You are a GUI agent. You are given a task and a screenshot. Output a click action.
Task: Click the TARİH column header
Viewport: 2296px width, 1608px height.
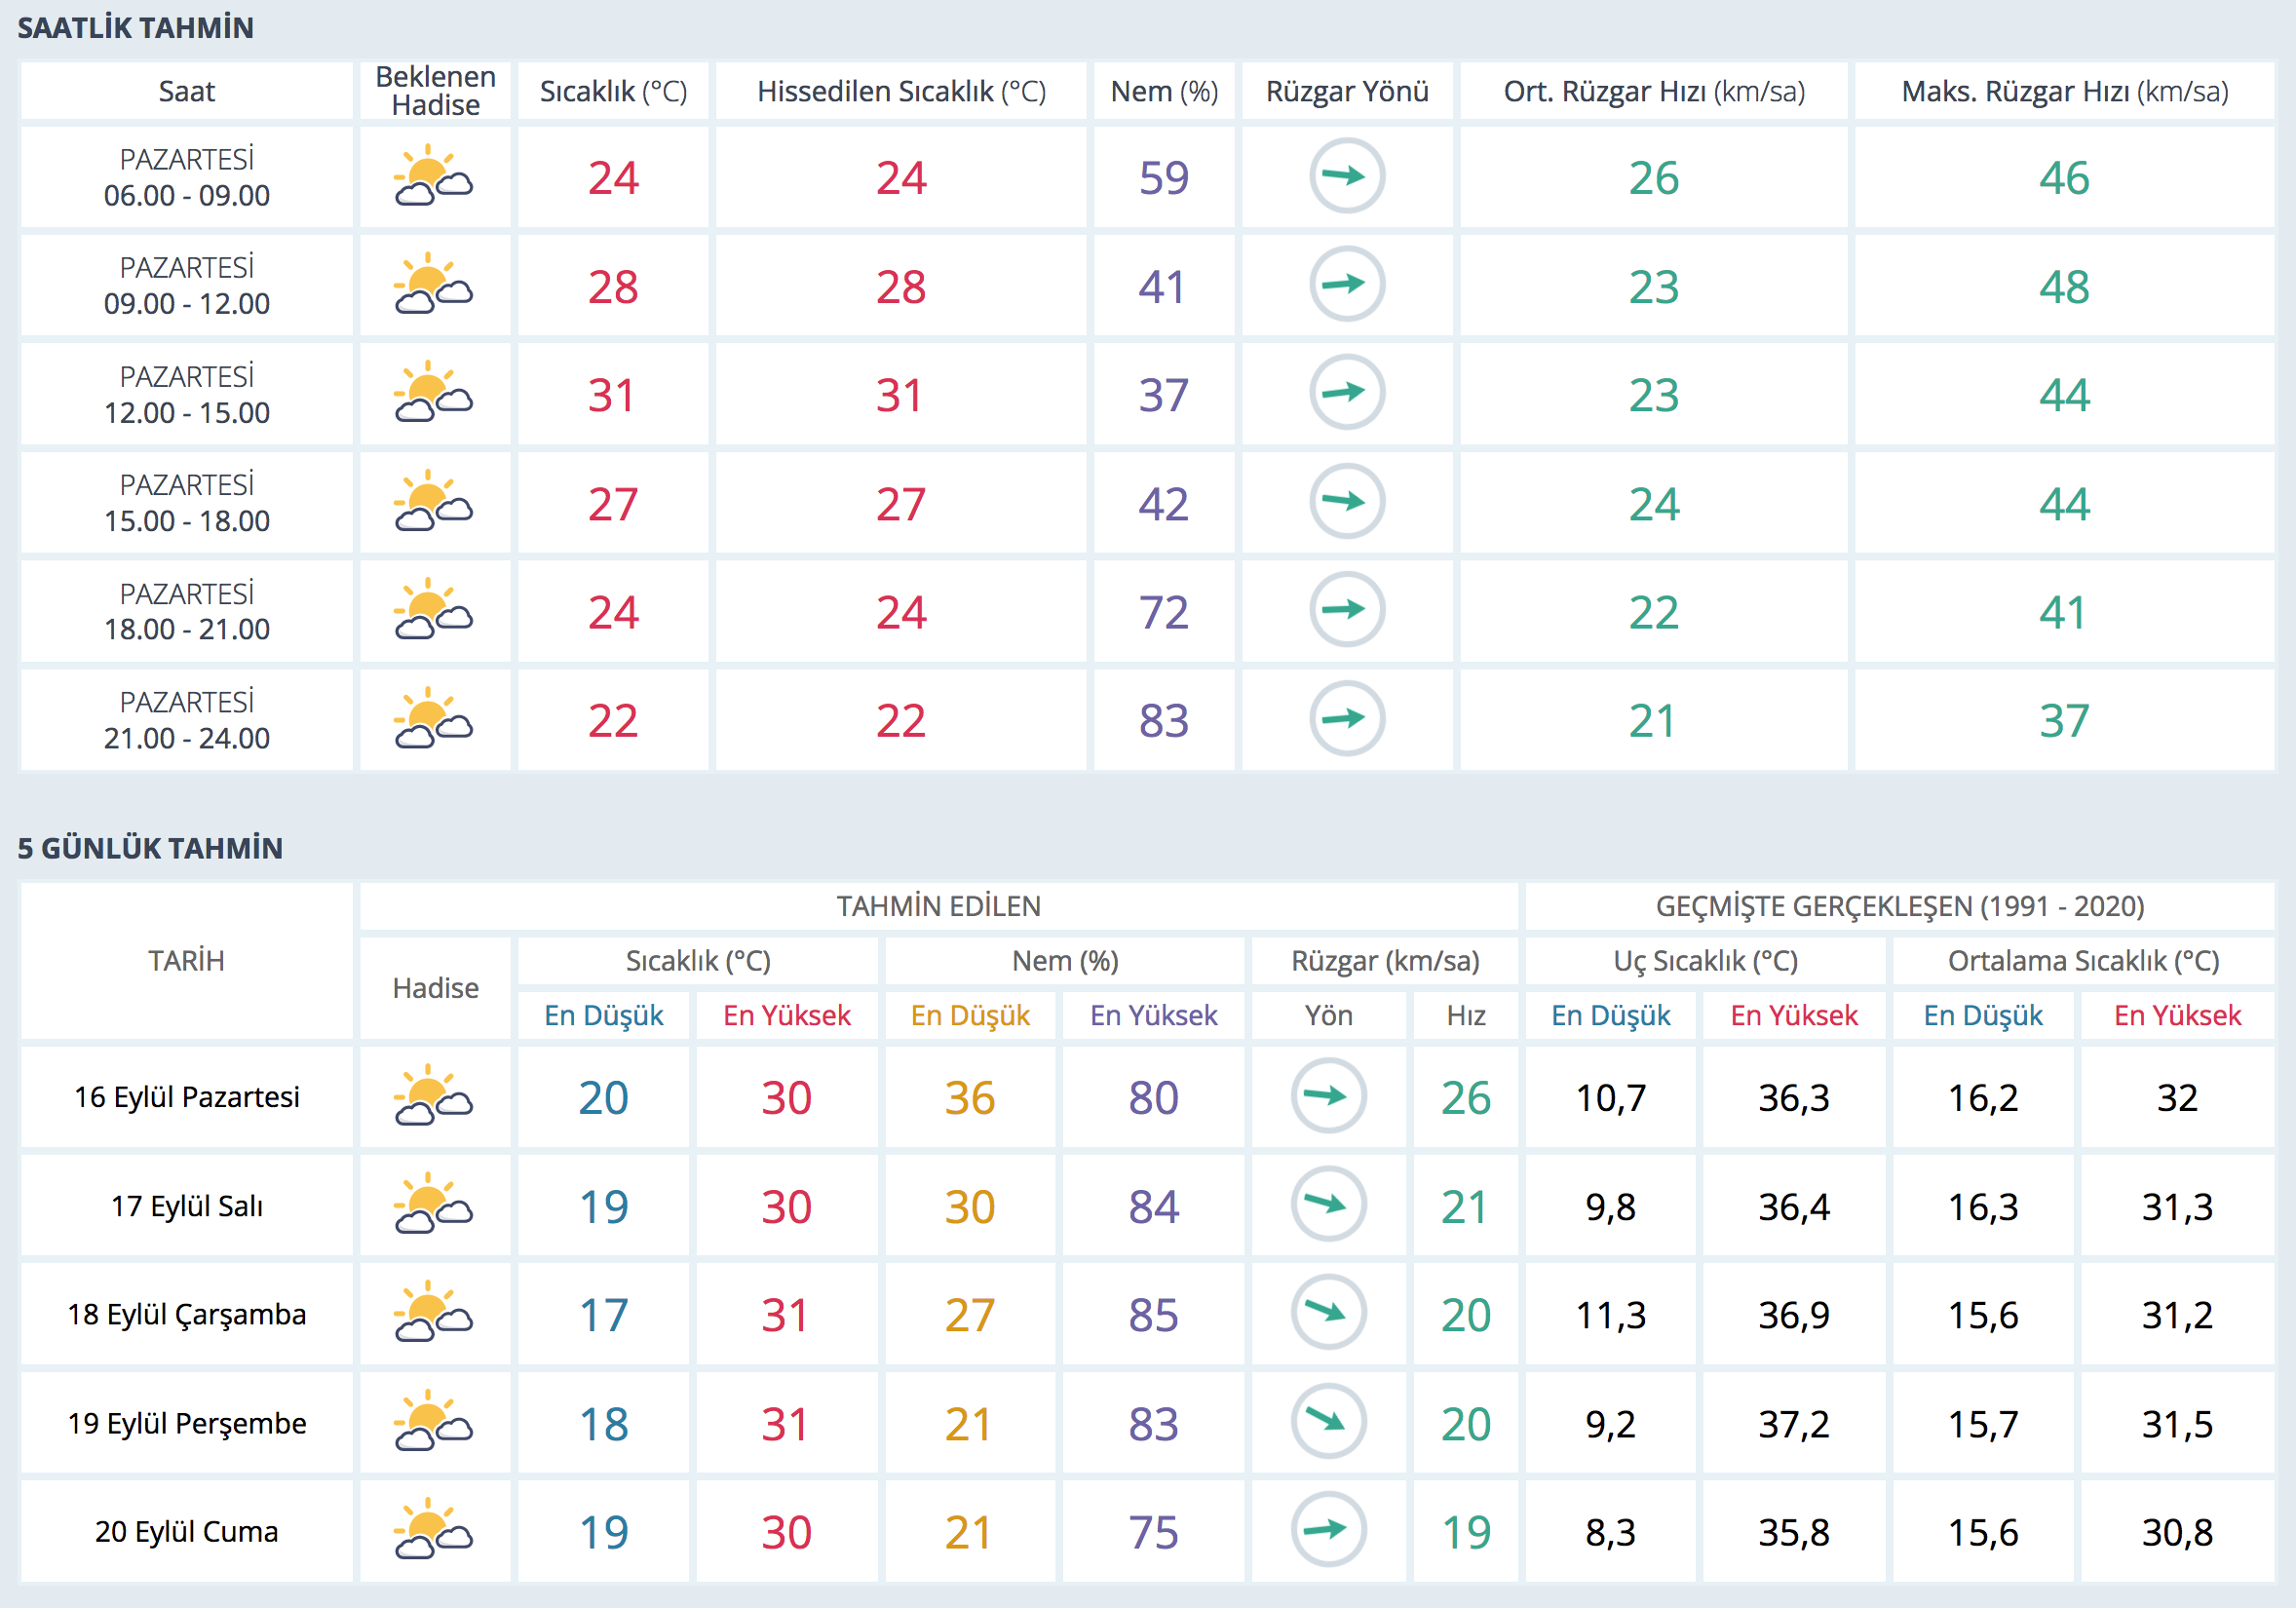187,961
